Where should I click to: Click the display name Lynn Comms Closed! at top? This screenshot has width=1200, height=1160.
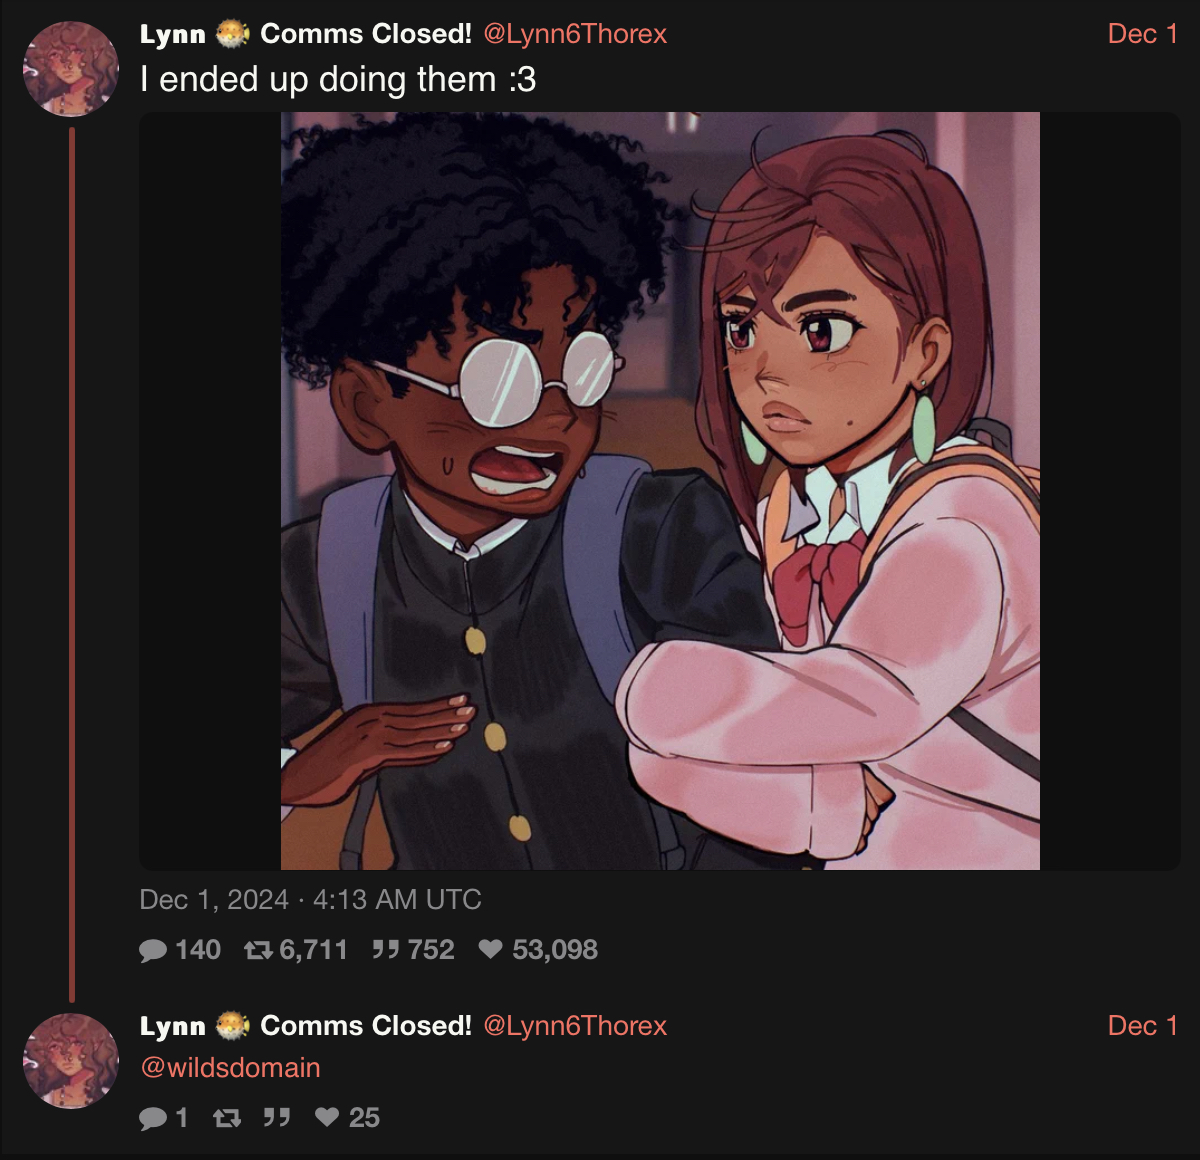306,34
